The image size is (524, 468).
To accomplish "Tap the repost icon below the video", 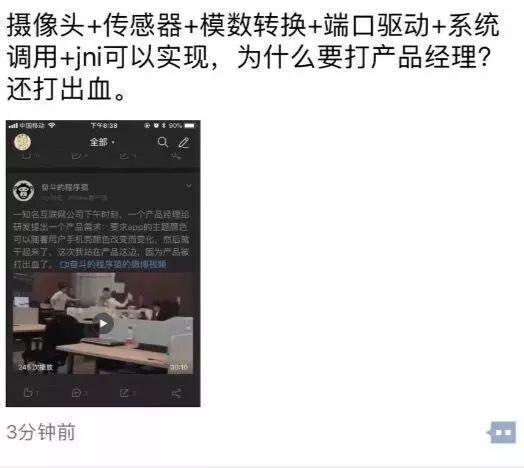I will coord(128,392).
